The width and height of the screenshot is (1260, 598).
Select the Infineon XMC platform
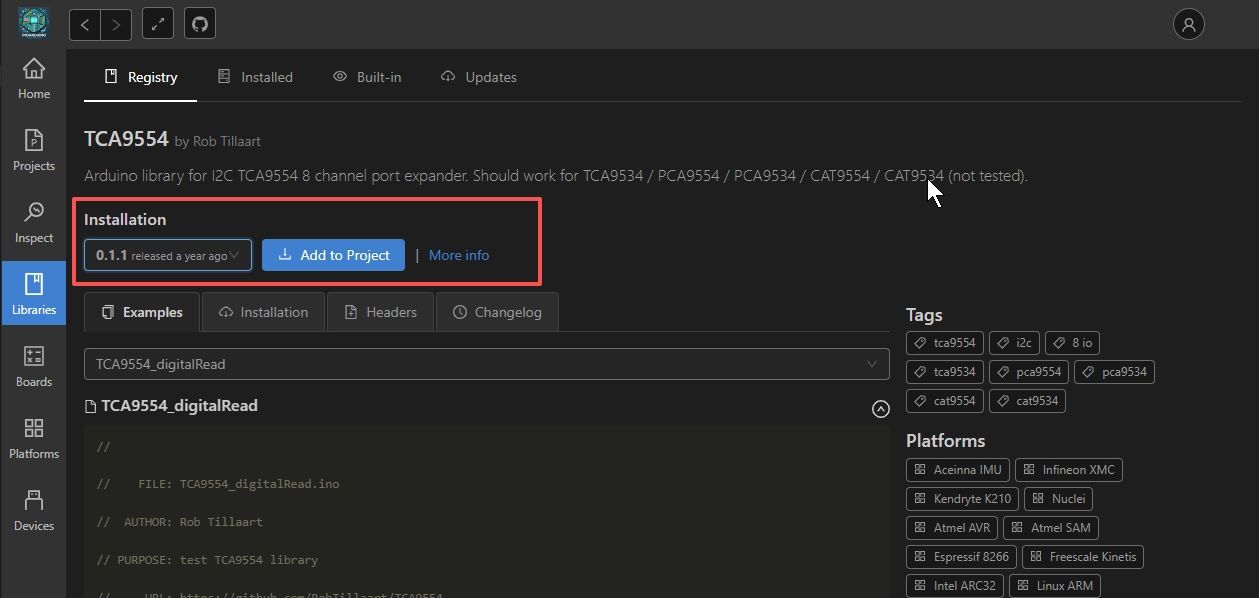[1069, 470]
